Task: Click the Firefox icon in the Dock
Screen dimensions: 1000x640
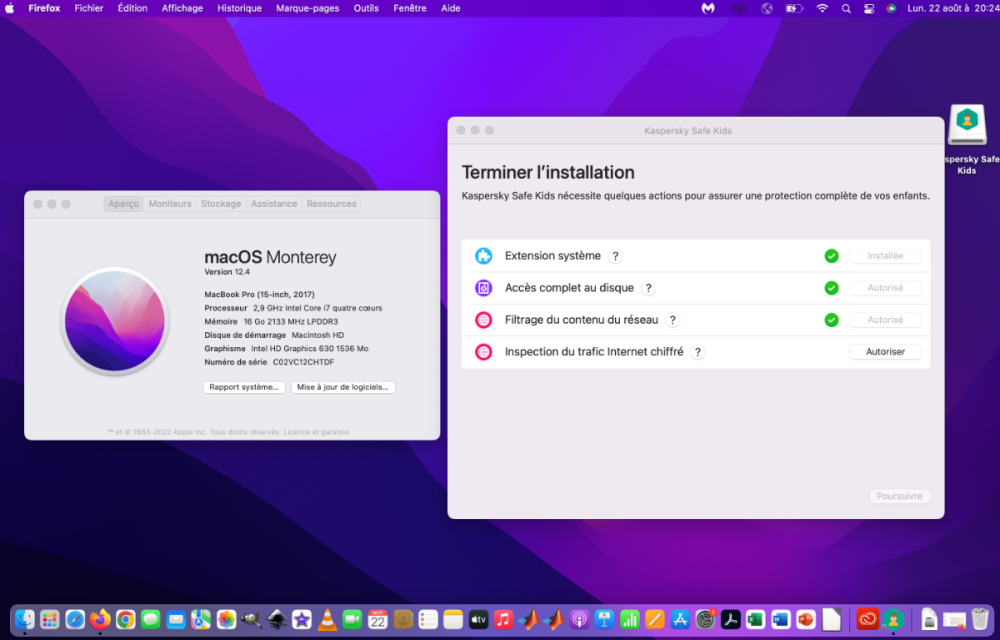Action: click(x=100, y=619)
